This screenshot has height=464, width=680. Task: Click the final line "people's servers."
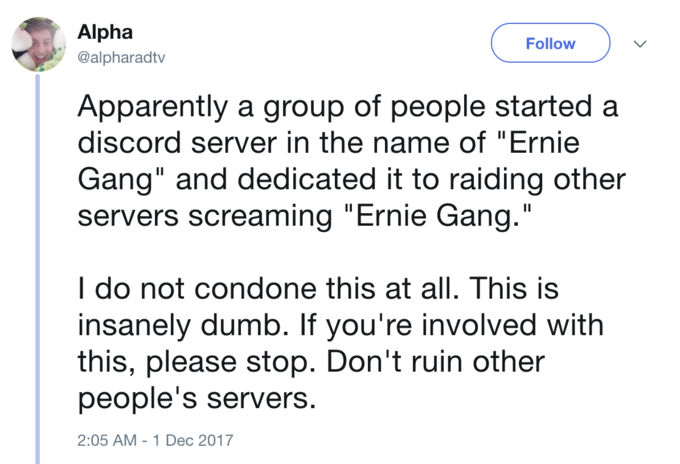[196, 399]
